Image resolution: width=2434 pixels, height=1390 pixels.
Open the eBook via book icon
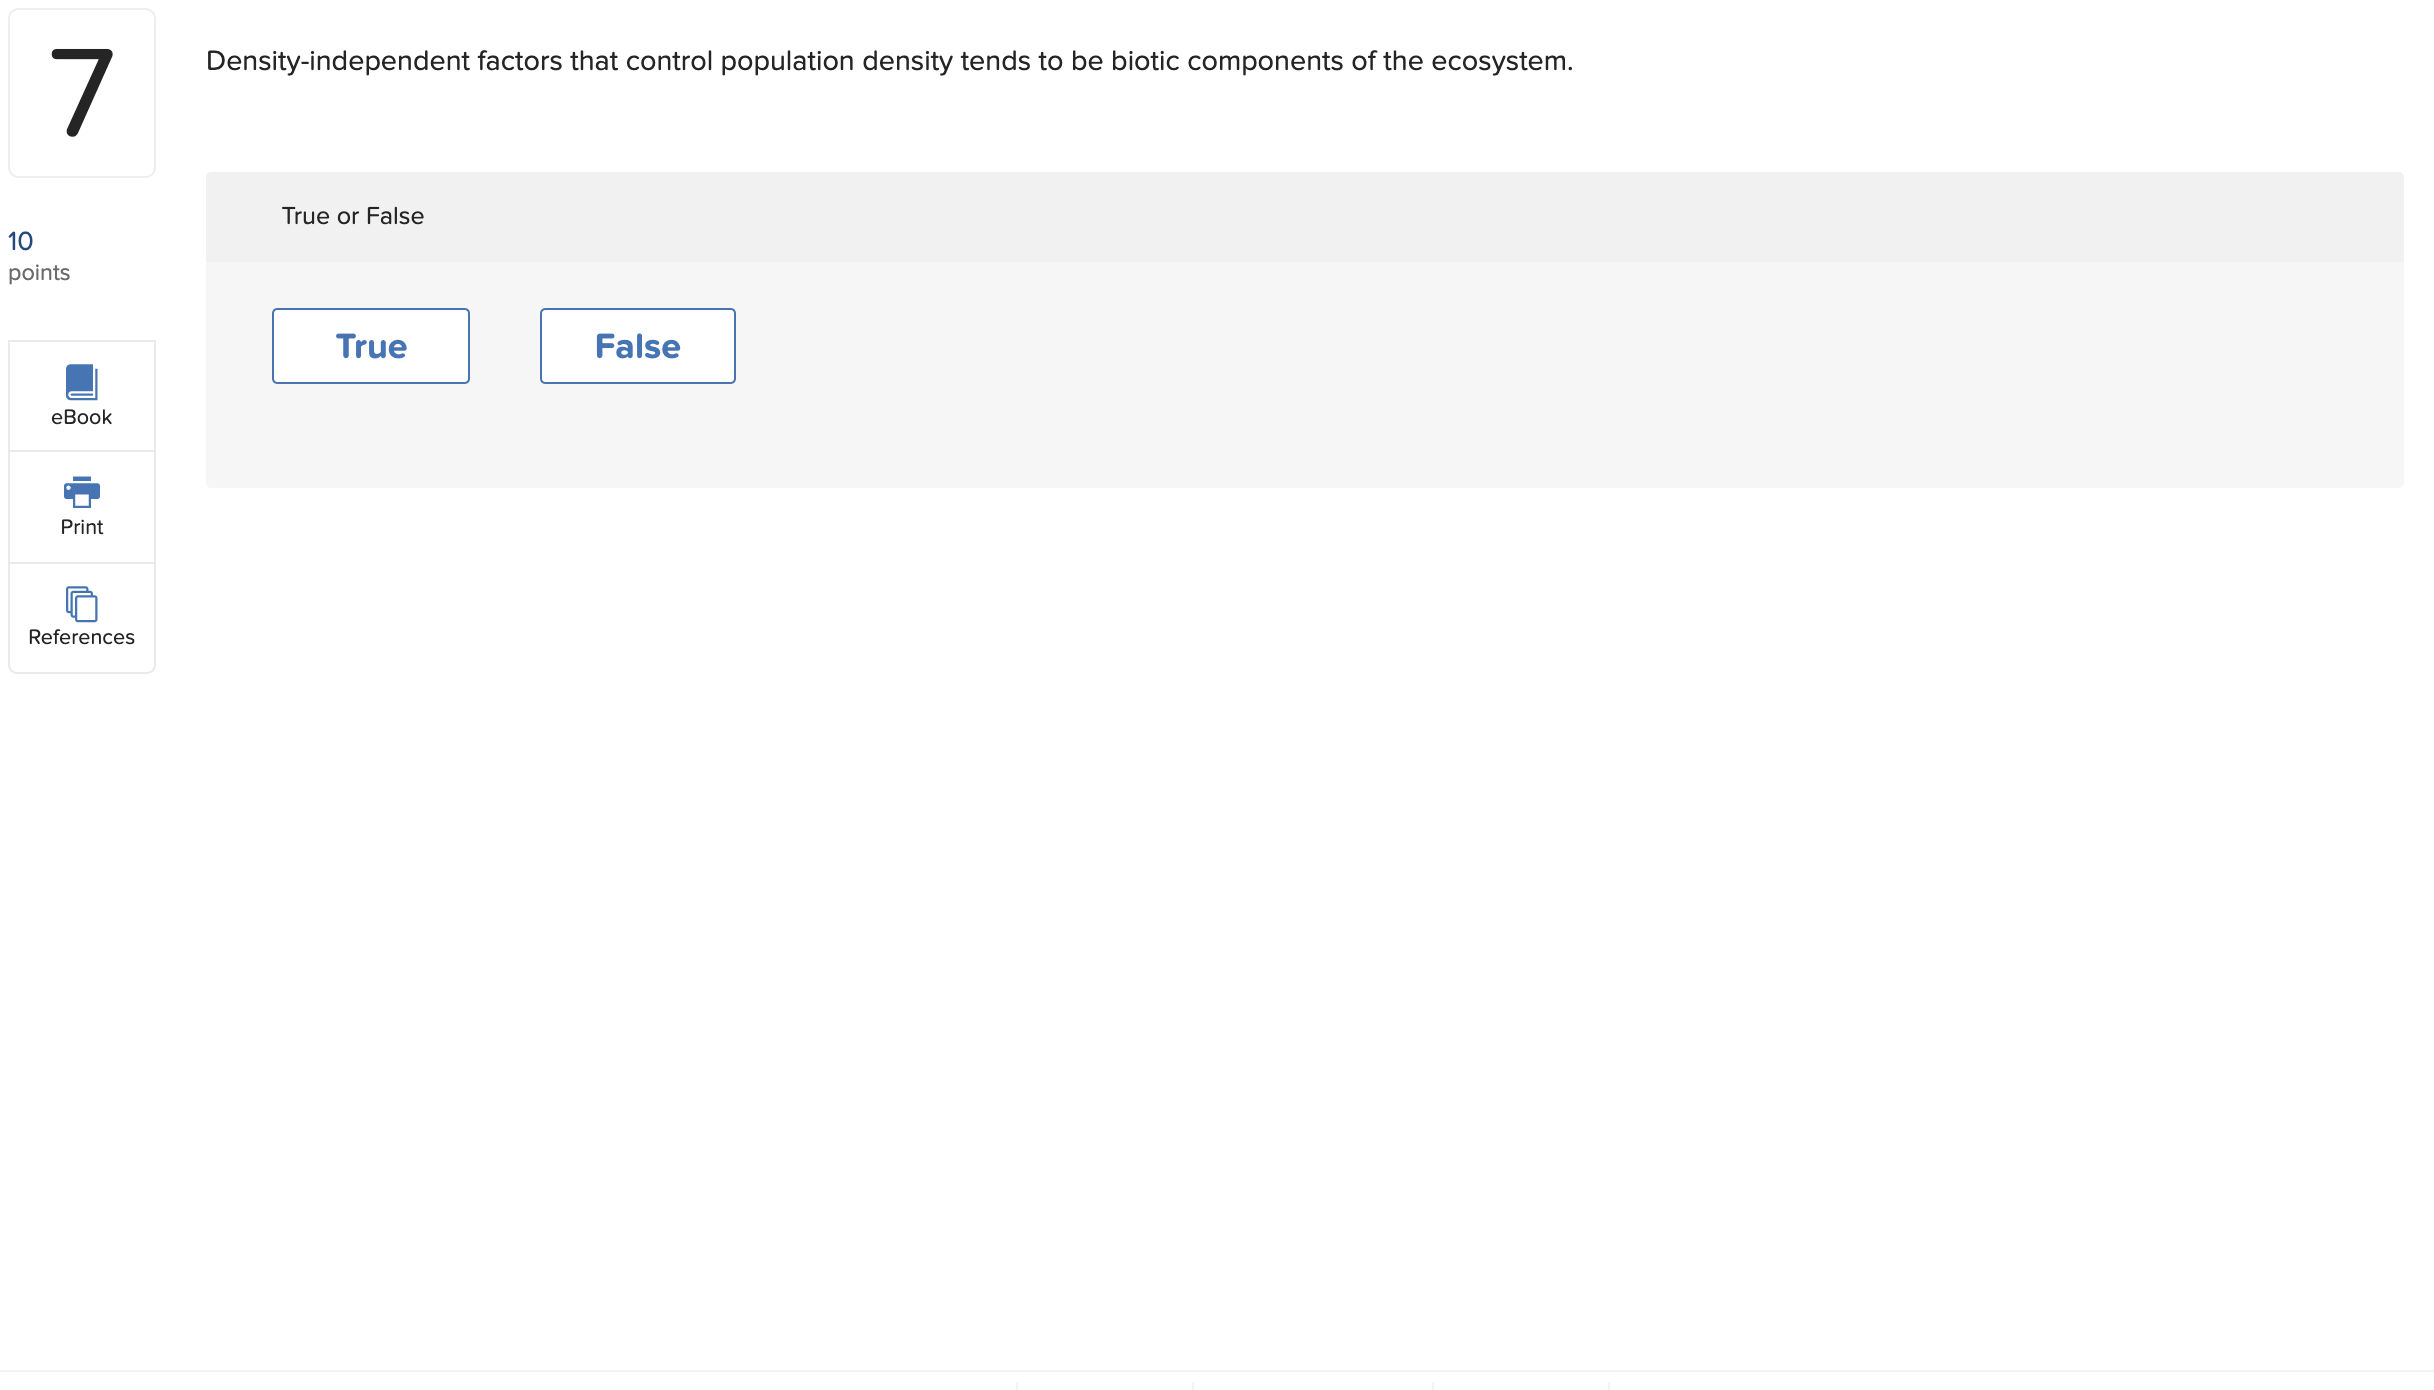click(x=81, y=382)
